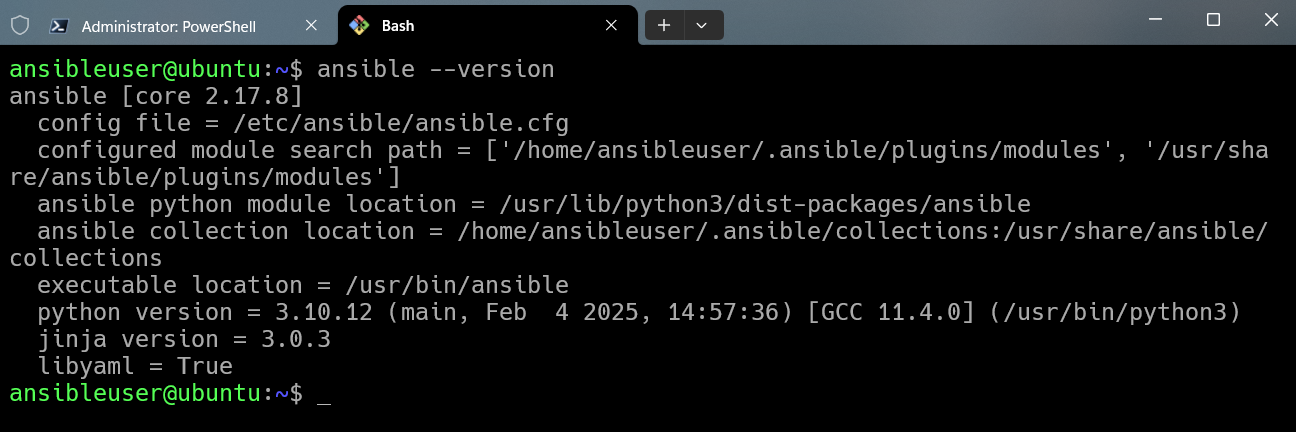Click the 'ansible --version' command text
The height and width of the screenshot is (432, 1296).
(x=435, y=70)
